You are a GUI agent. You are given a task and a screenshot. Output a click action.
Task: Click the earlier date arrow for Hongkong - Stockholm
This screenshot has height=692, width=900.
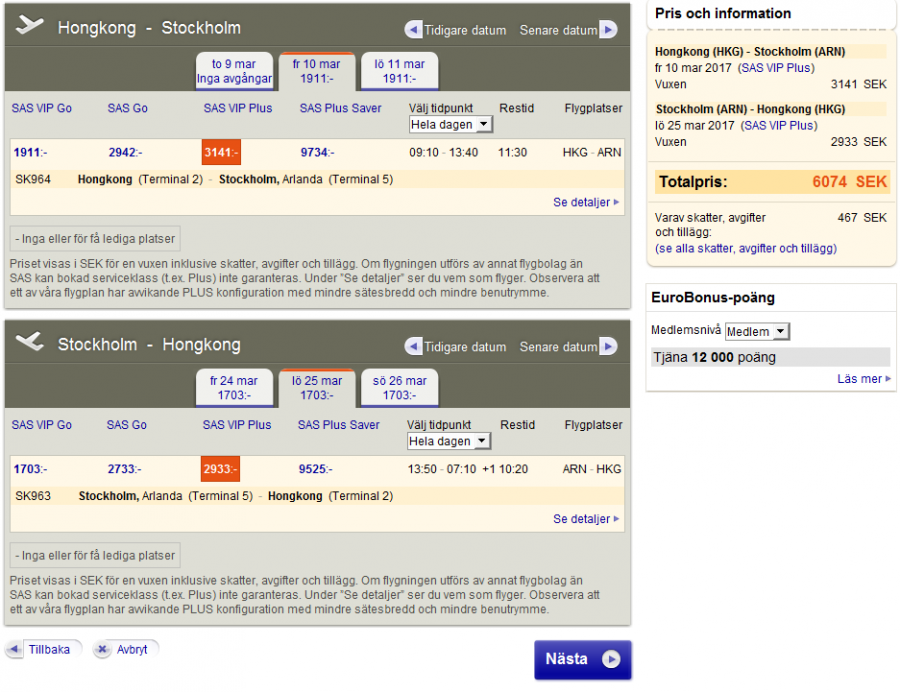point(414,30)
